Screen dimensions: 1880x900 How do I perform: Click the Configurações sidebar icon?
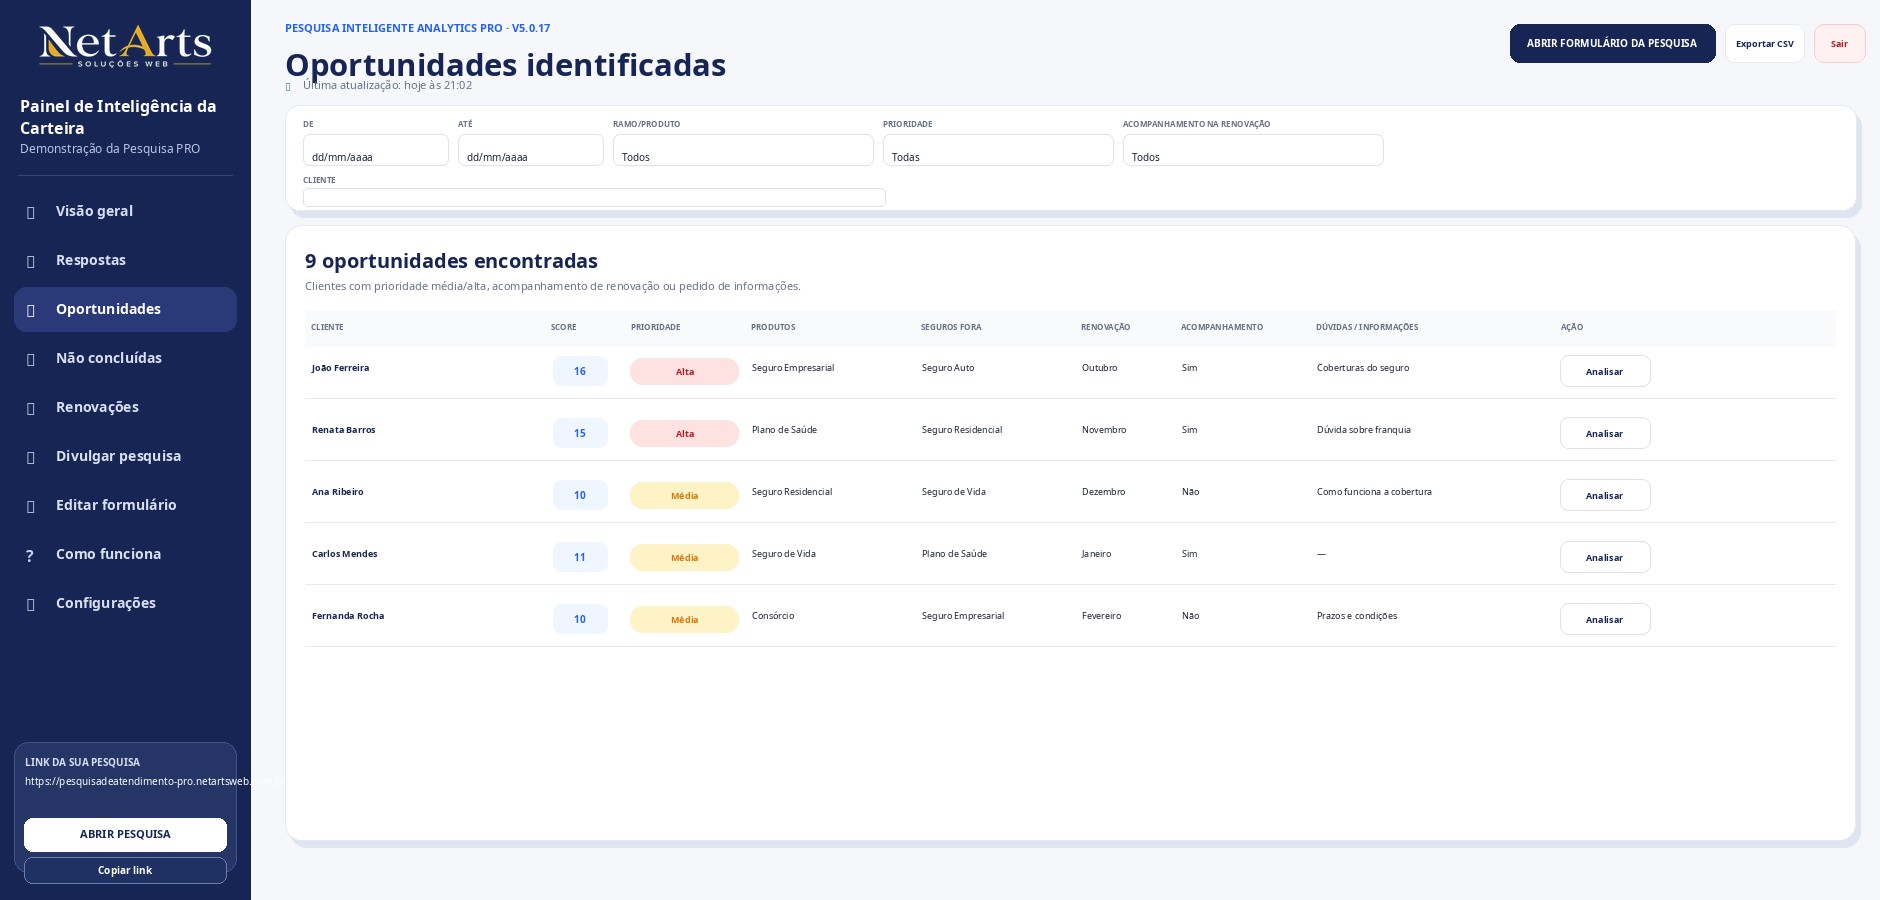(31, 604)
